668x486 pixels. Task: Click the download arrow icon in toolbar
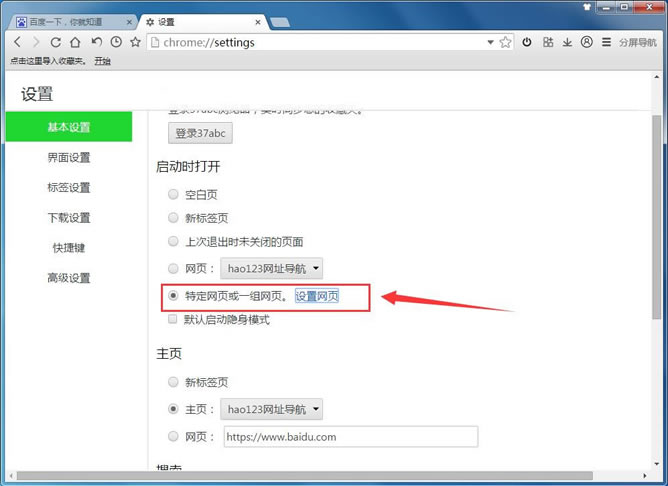(567, 42)
